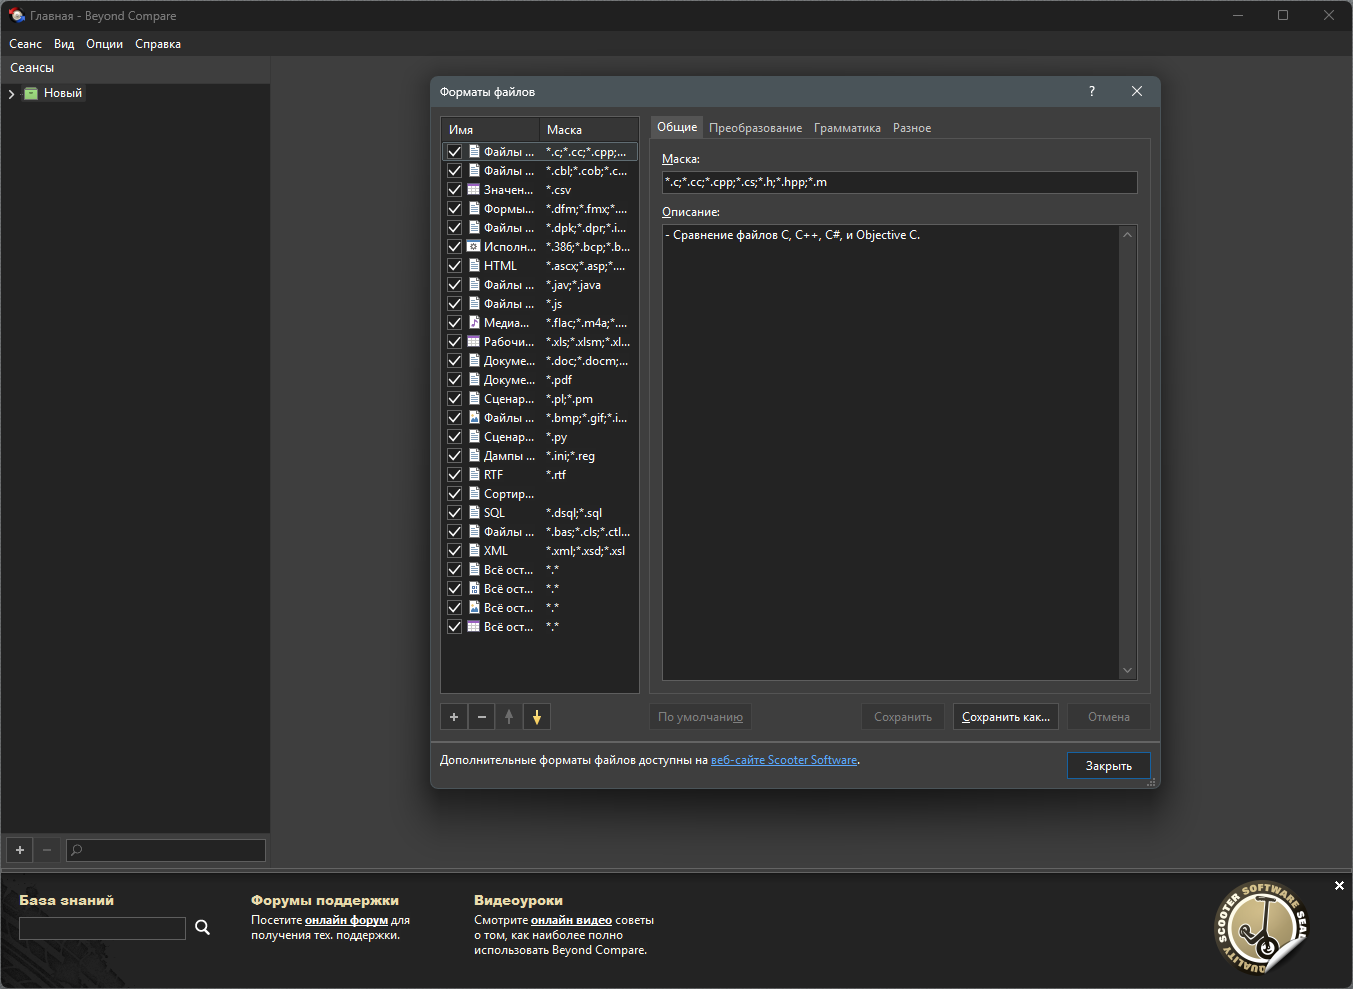Click the music note icon of the Медиа... format

pos(474,323)
